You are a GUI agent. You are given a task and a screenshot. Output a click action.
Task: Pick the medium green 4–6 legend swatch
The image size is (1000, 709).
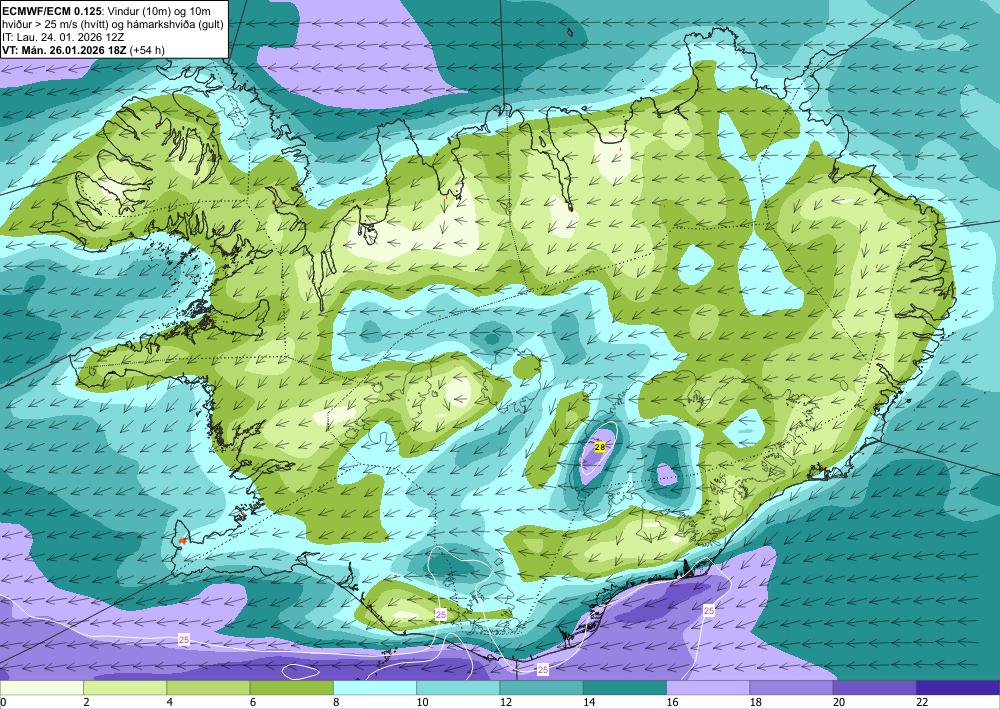tap(208, 688)
